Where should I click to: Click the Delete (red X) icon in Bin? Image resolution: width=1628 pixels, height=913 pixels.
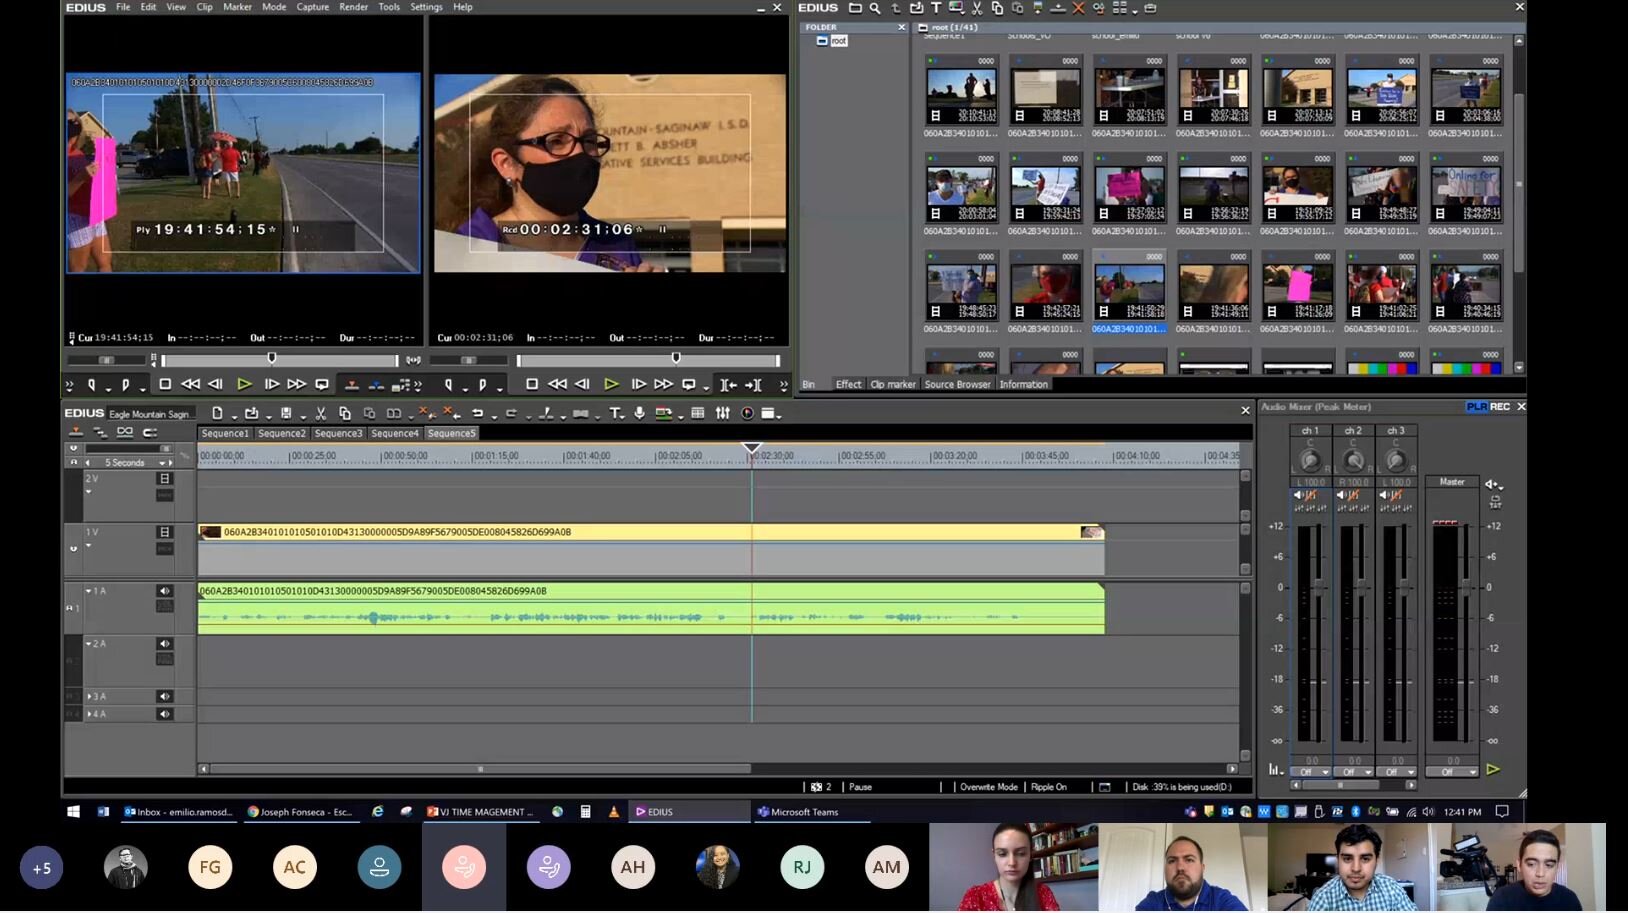[1078, 8]
